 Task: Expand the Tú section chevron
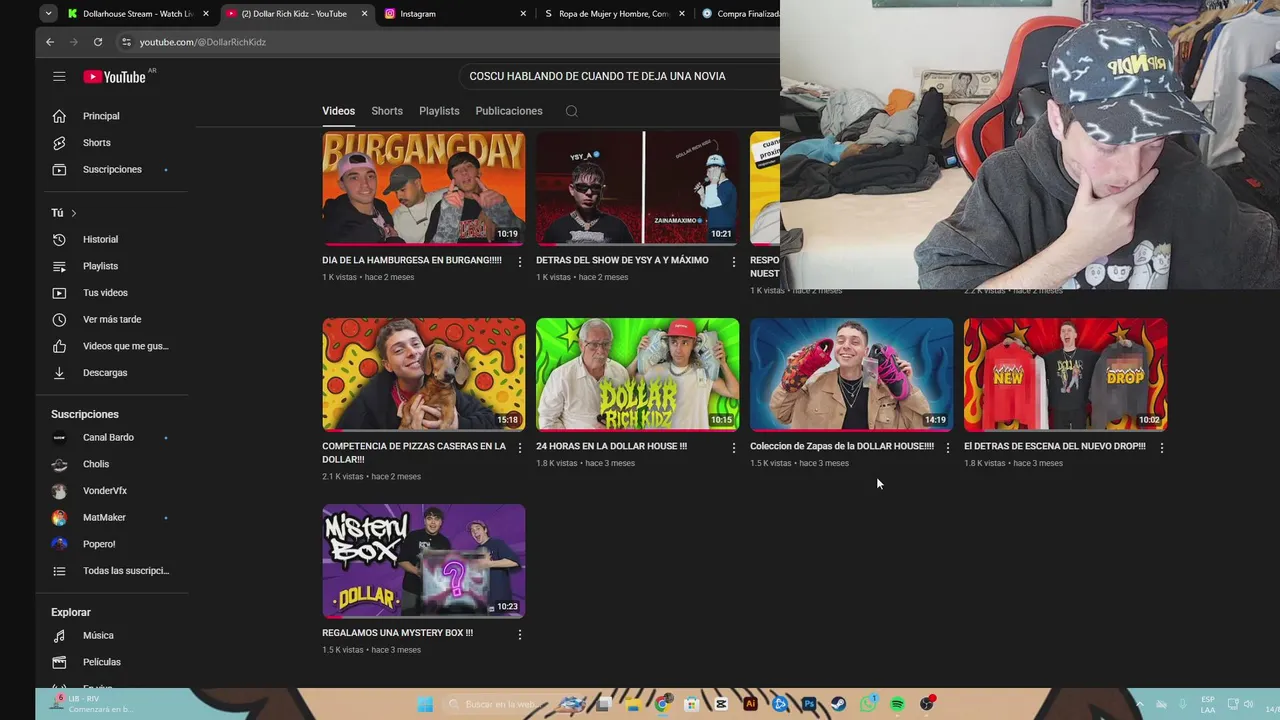coord(73,213)
